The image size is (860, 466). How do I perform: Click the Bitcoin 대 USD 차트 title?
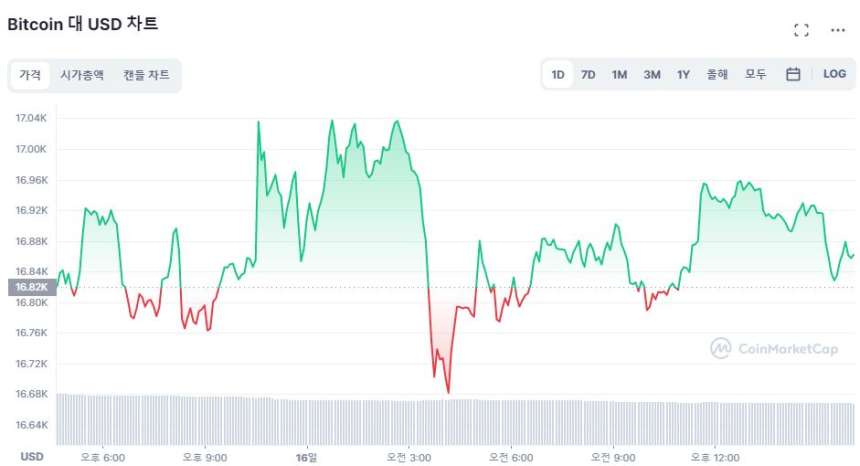click(83, 24)
